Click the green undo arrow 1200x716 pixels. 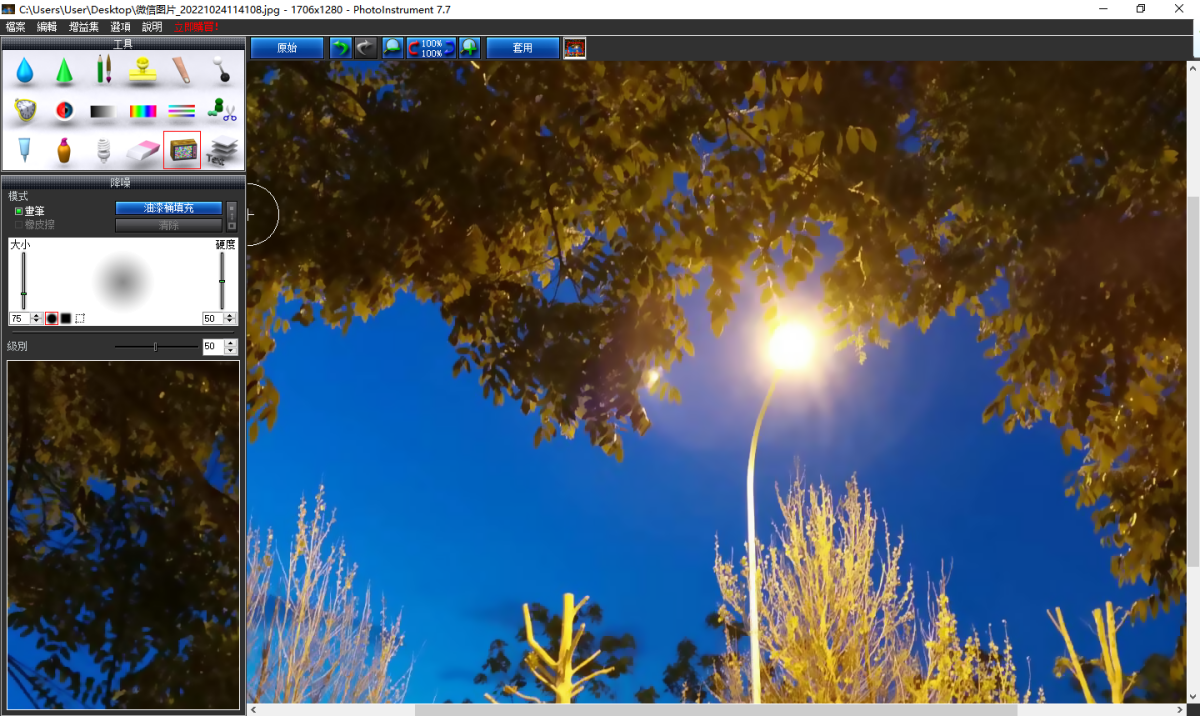click(x=341, y=48)
